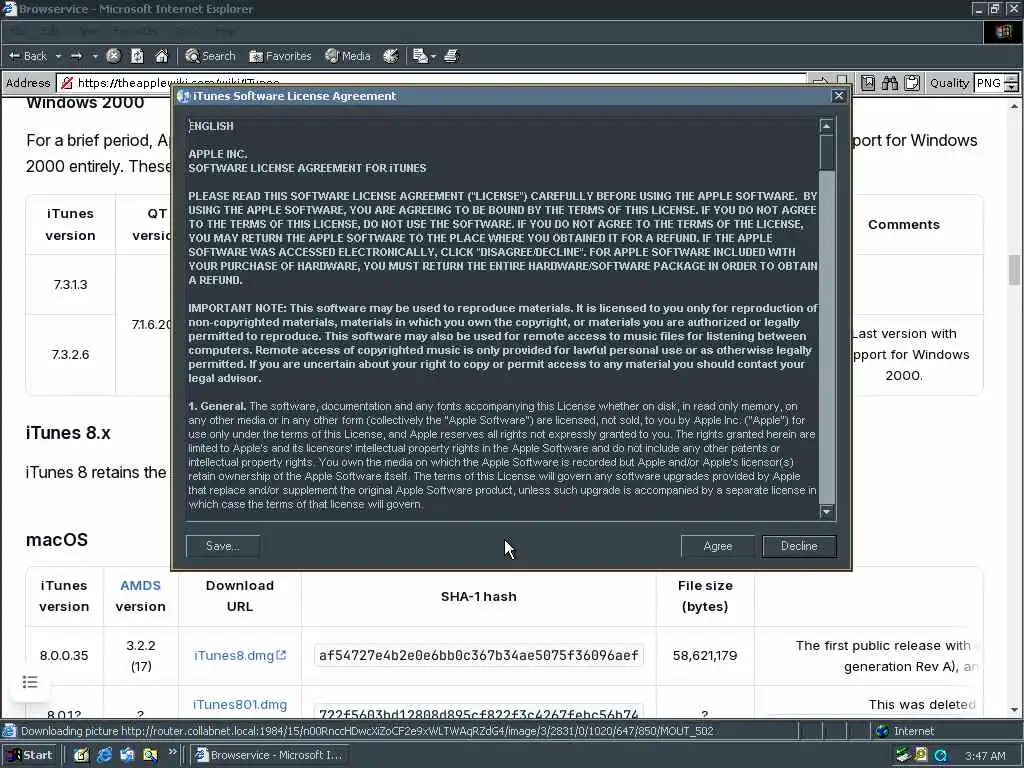Open the AMDS link in the macOS table

click(x=140, y=585)
